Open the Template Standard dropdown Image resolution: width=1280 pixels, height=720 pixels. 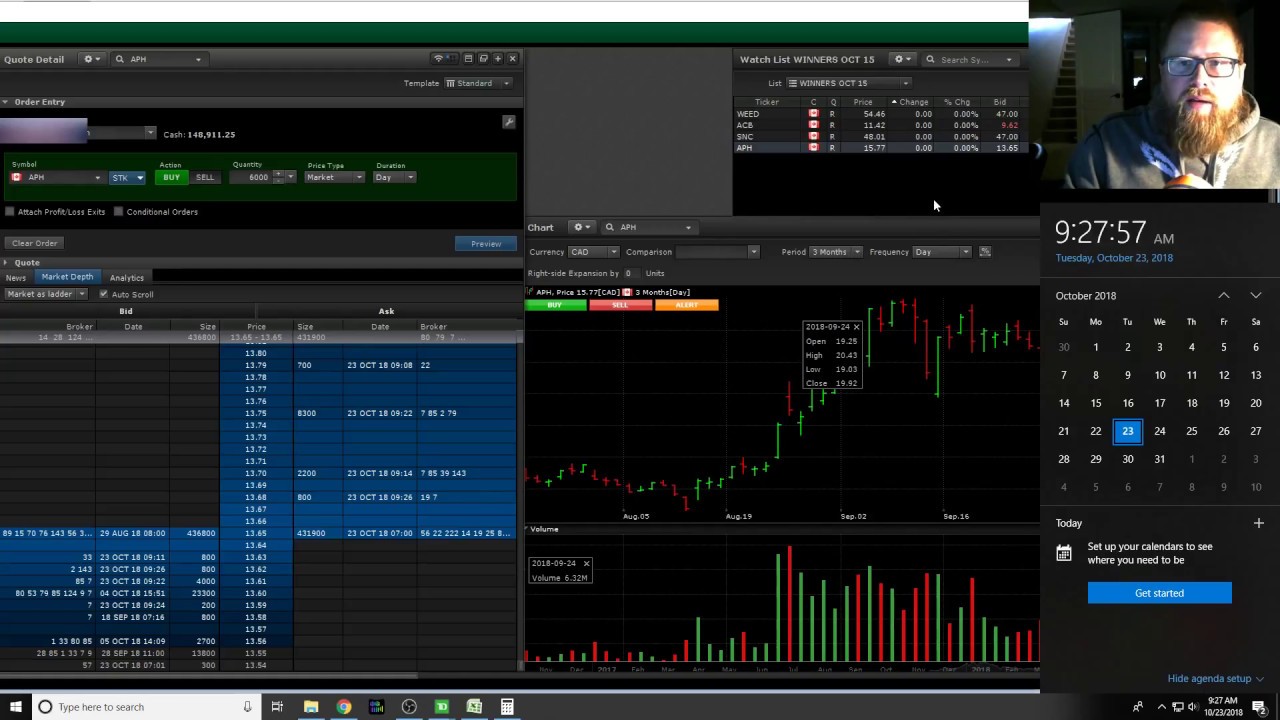pyautogui.click(x=478, y=83)
